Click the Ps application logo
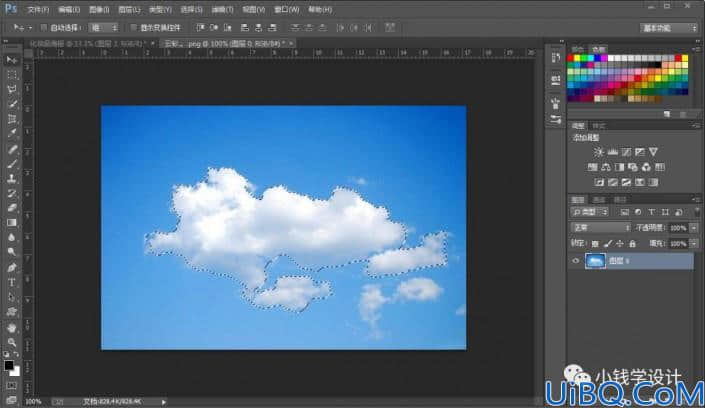The image size is (705, 408). pos(11,9)
